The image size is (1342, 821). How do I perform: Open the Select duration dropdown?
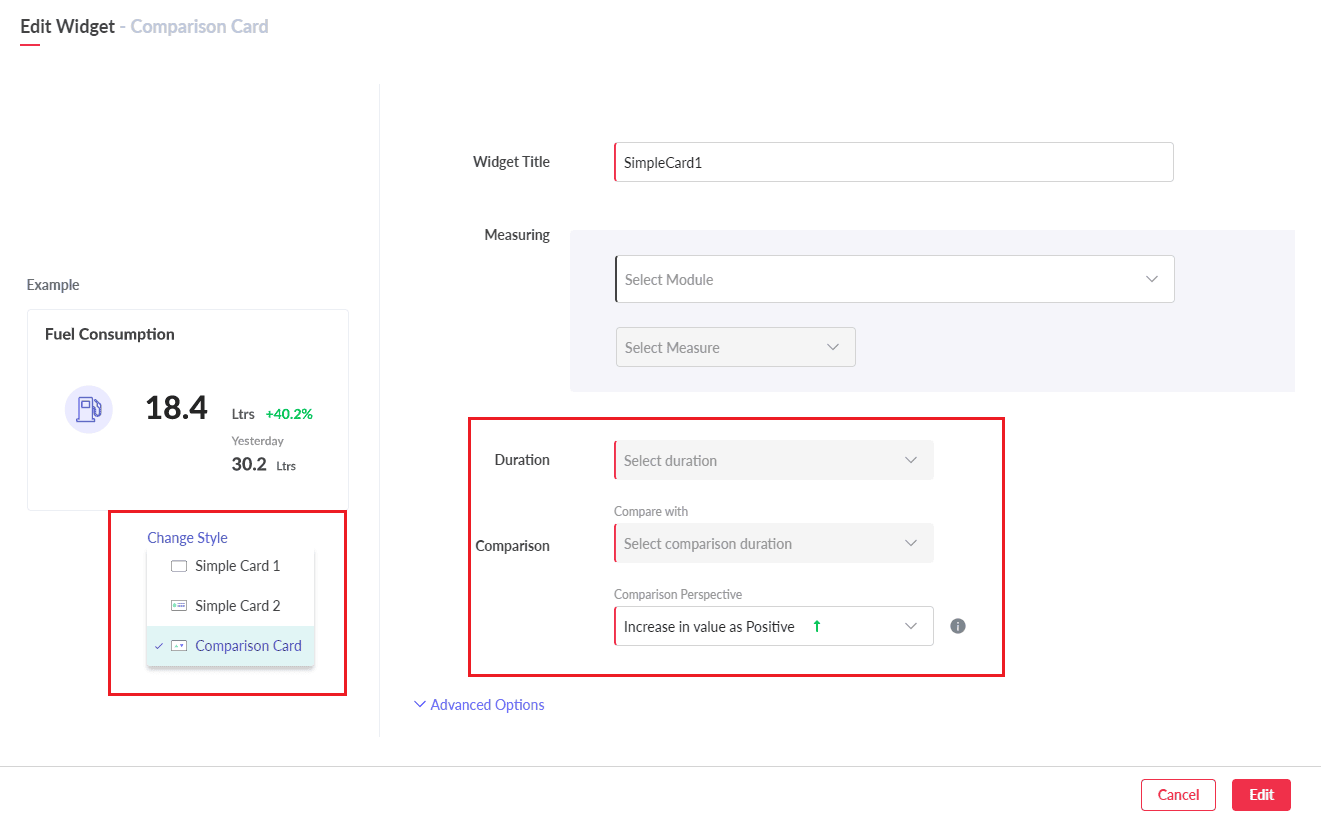773,461
